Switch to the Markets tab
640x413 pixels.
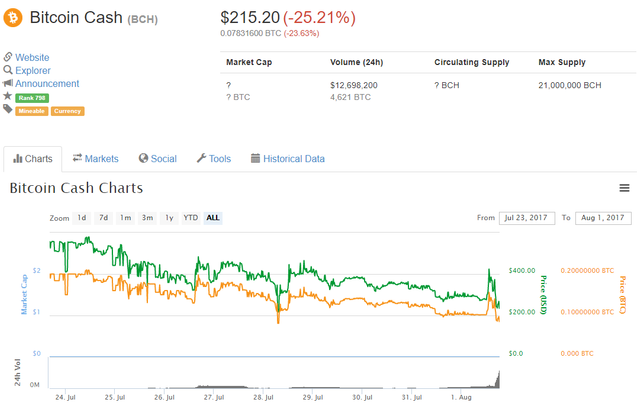coord(96,159)
